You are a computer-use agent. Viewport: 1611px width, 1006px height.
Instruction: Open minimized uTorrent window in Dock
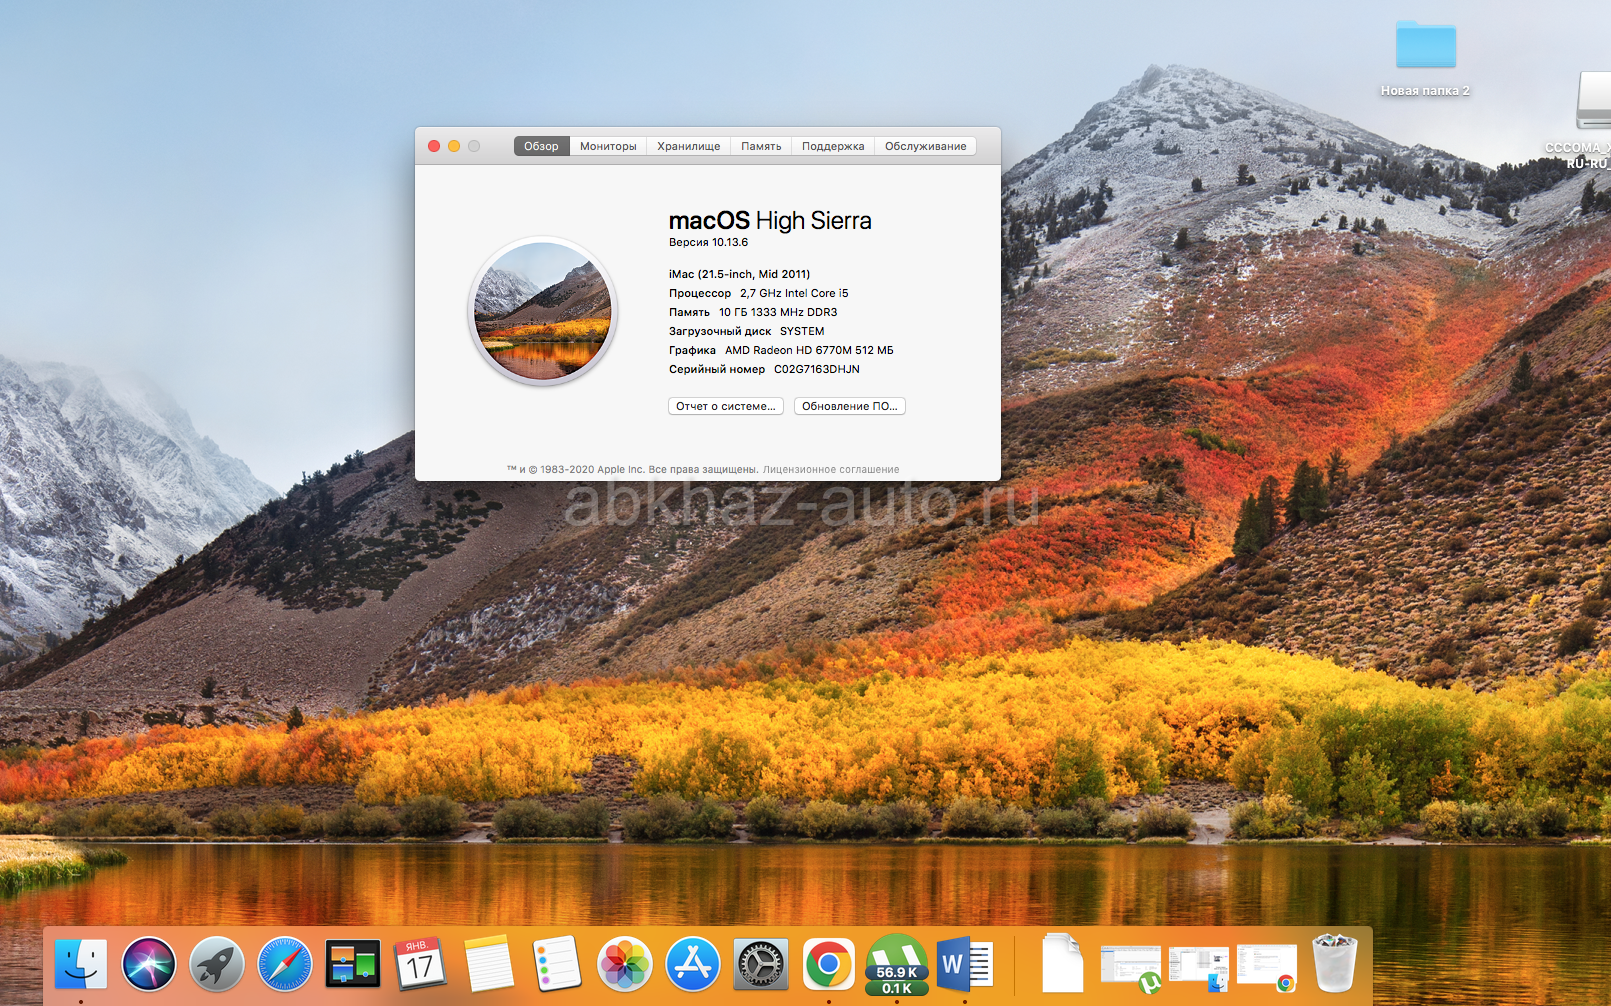point(1131,968)
